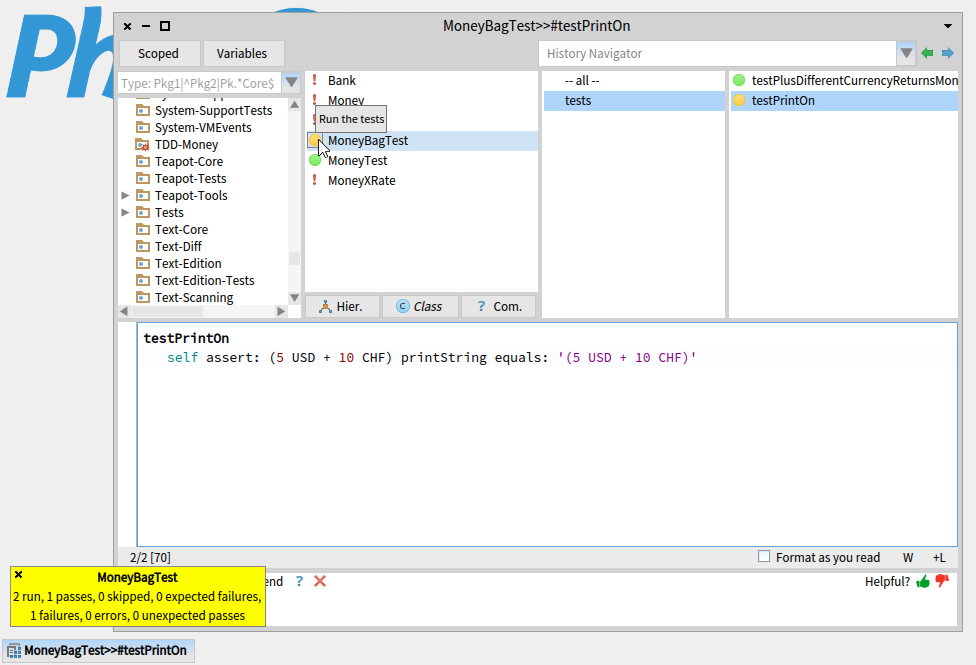Click the History Navigator field
The height and width of the screenshot is (665, 976).
click(x=717, y=54)
